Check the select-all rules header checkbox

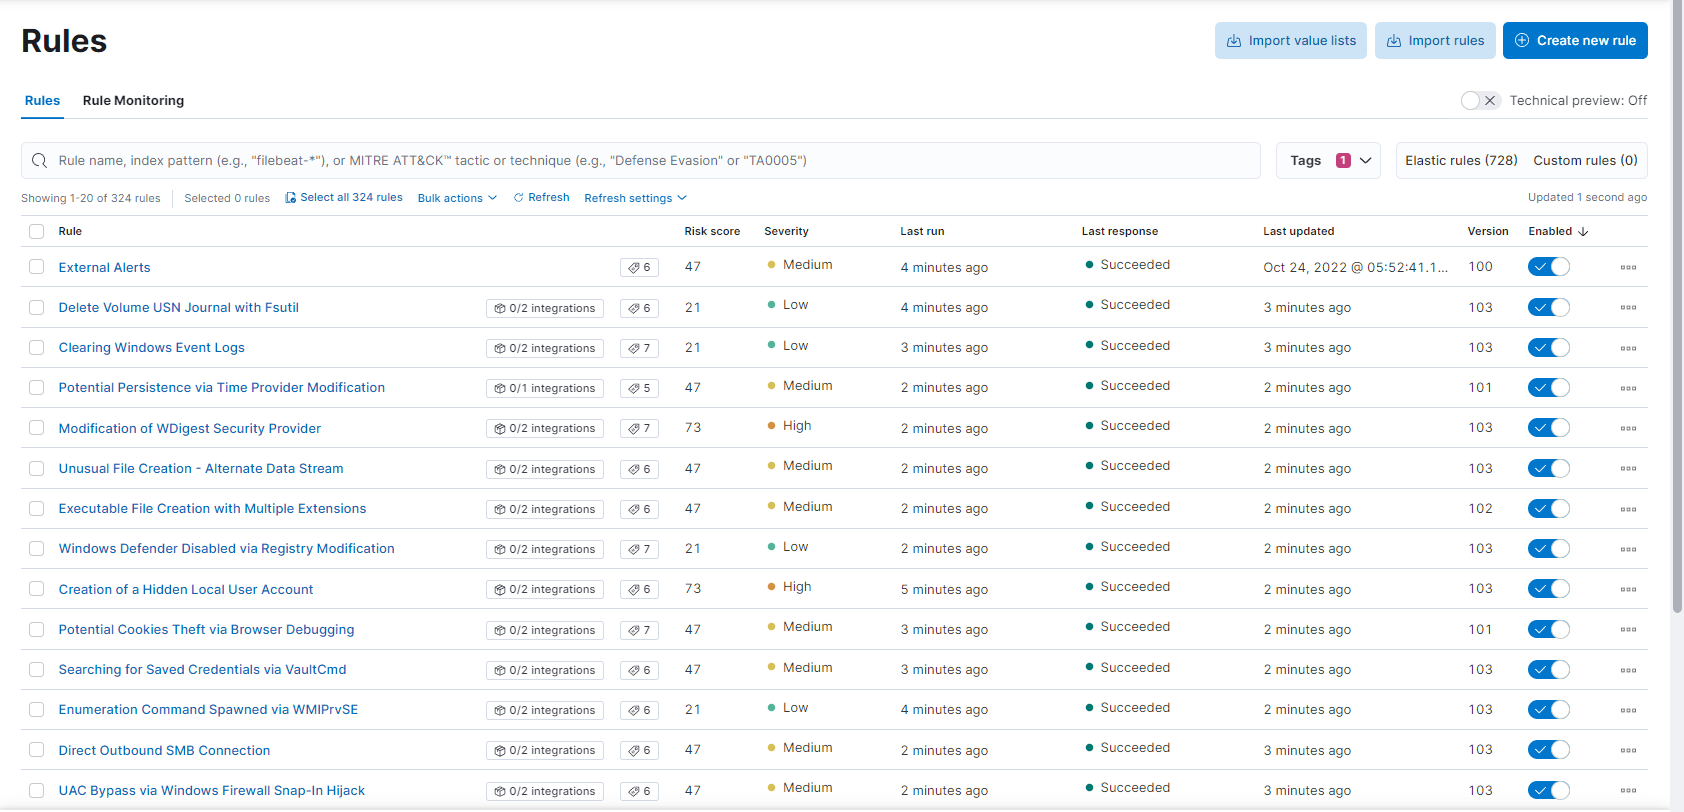37,231
